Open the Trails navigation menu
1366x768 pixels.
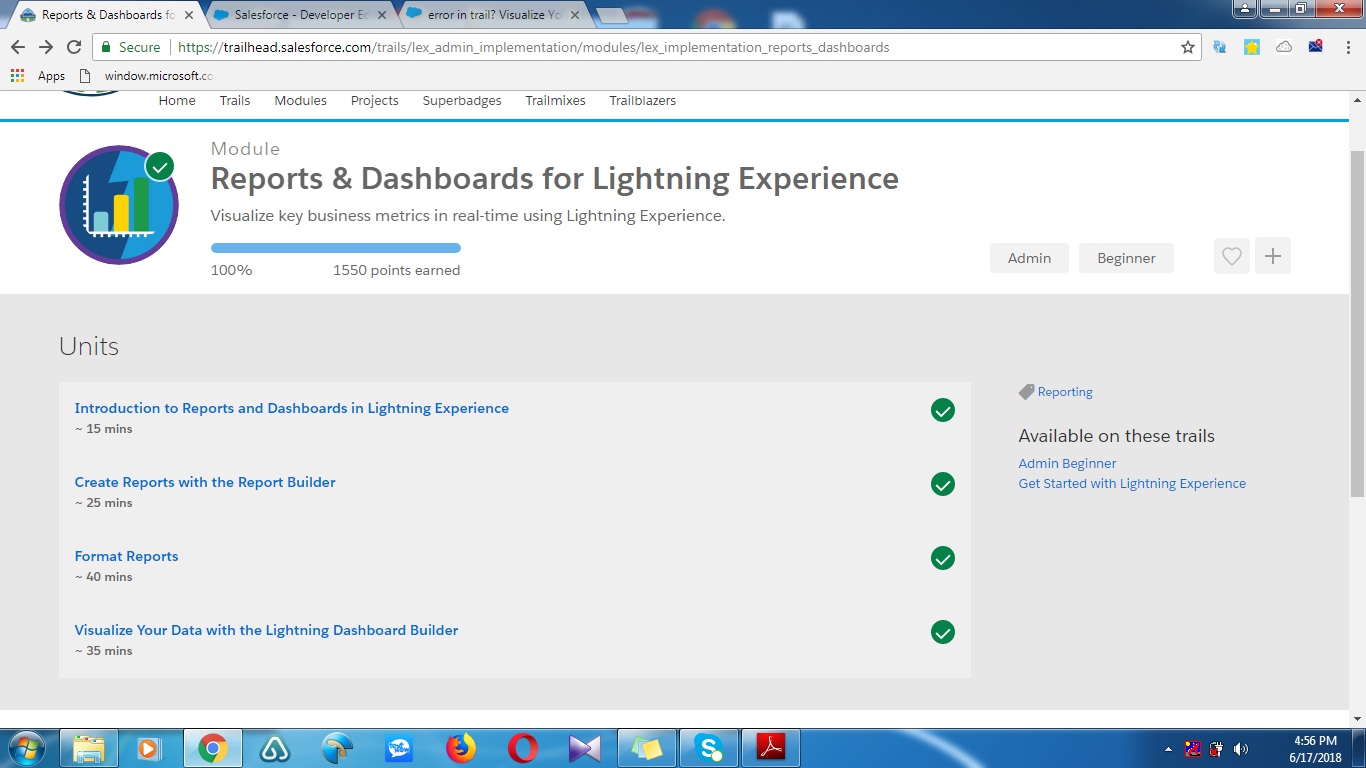[x=235, y=101]
